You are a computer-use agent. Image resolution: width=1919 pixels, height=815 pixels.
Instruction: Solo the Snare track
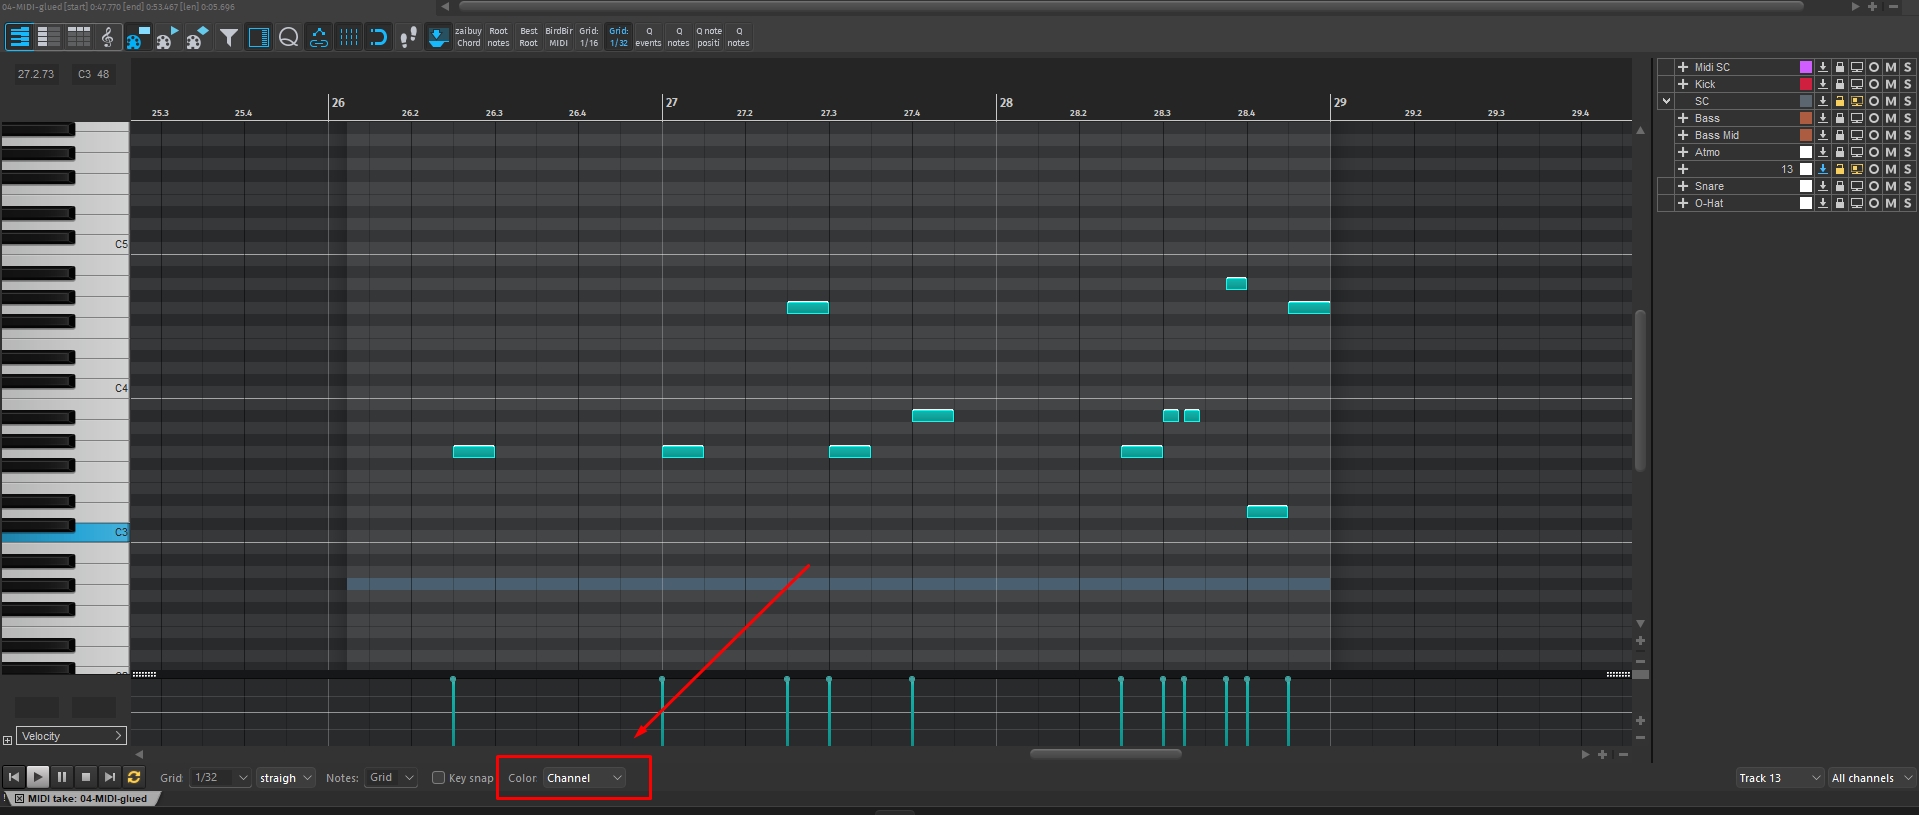pos(1907,186)
